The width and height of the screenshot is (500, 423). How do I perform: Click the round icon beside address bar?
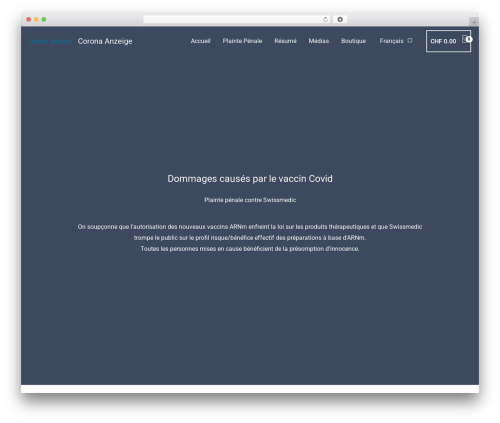tap(340, 20)
